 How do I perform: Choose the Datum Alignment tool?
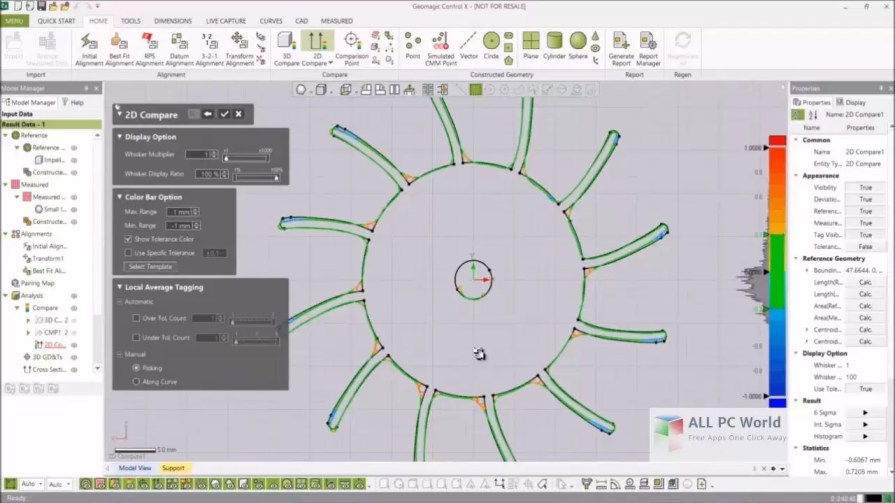[179, 49]
